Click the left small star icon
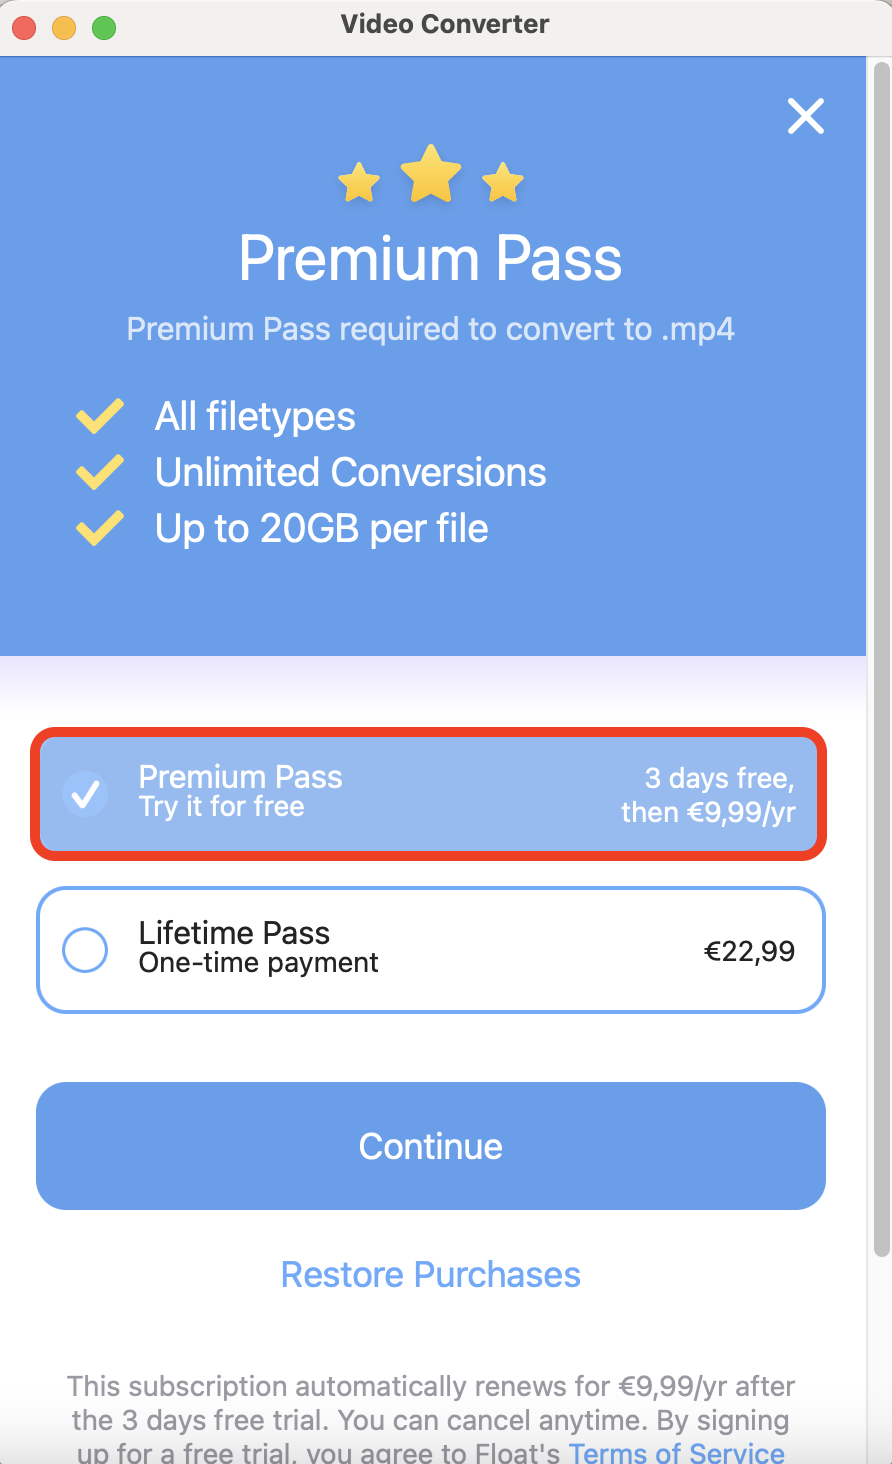 [x=359, y=183]
